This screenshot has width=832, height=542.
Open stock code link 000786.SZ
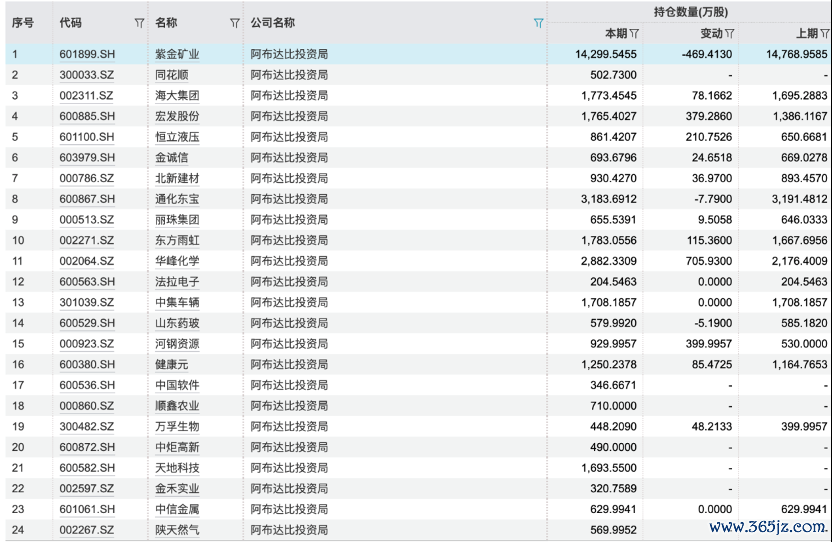click(86, 178)
